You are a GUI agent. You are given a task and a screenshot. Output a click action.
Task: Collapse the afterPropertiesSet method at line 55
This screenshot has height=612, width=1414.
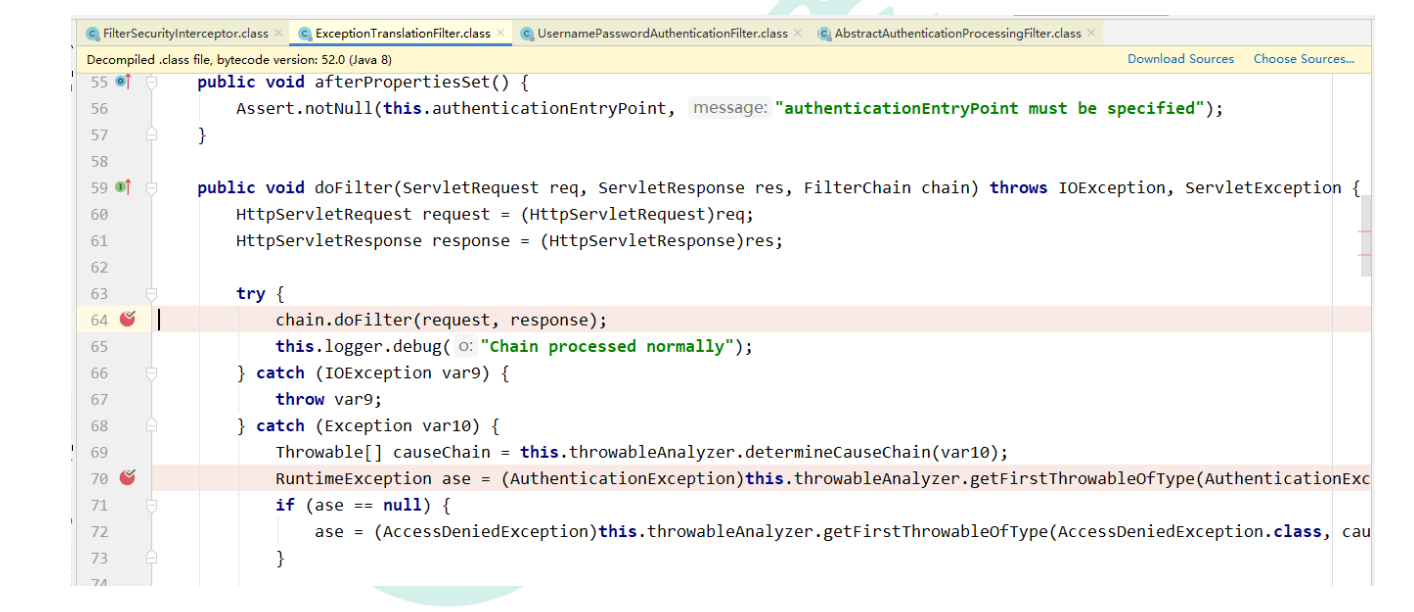(152, 82)
